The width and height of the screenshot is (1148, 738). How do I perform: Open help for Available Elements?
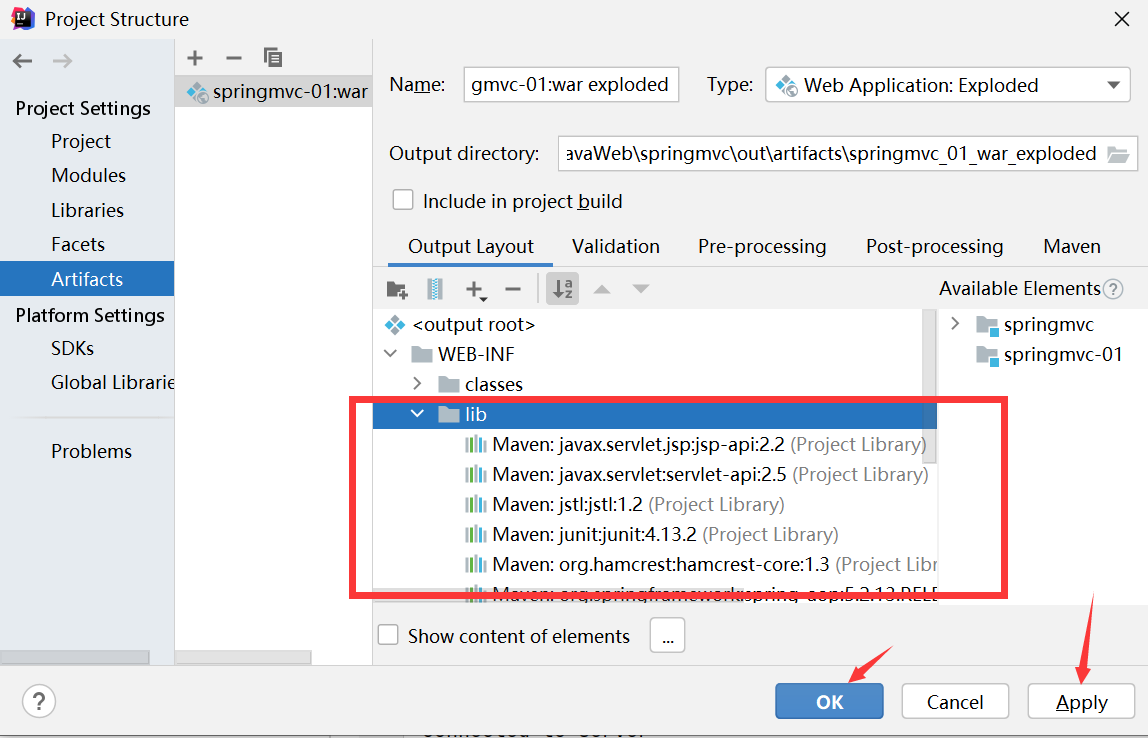click(x=1113, y=289)
